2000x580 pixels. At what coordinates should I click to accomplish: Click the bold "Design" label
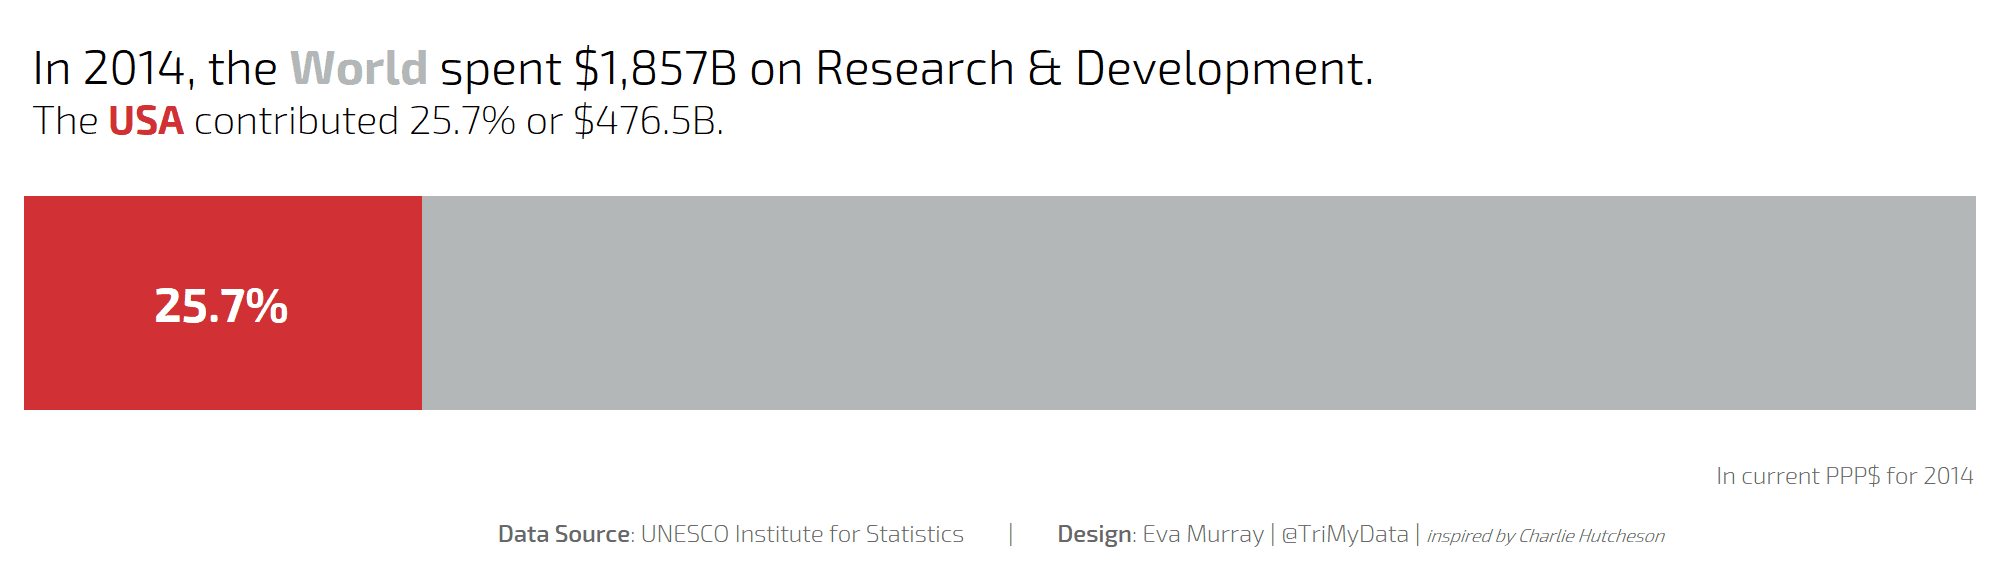(1094, 534)
